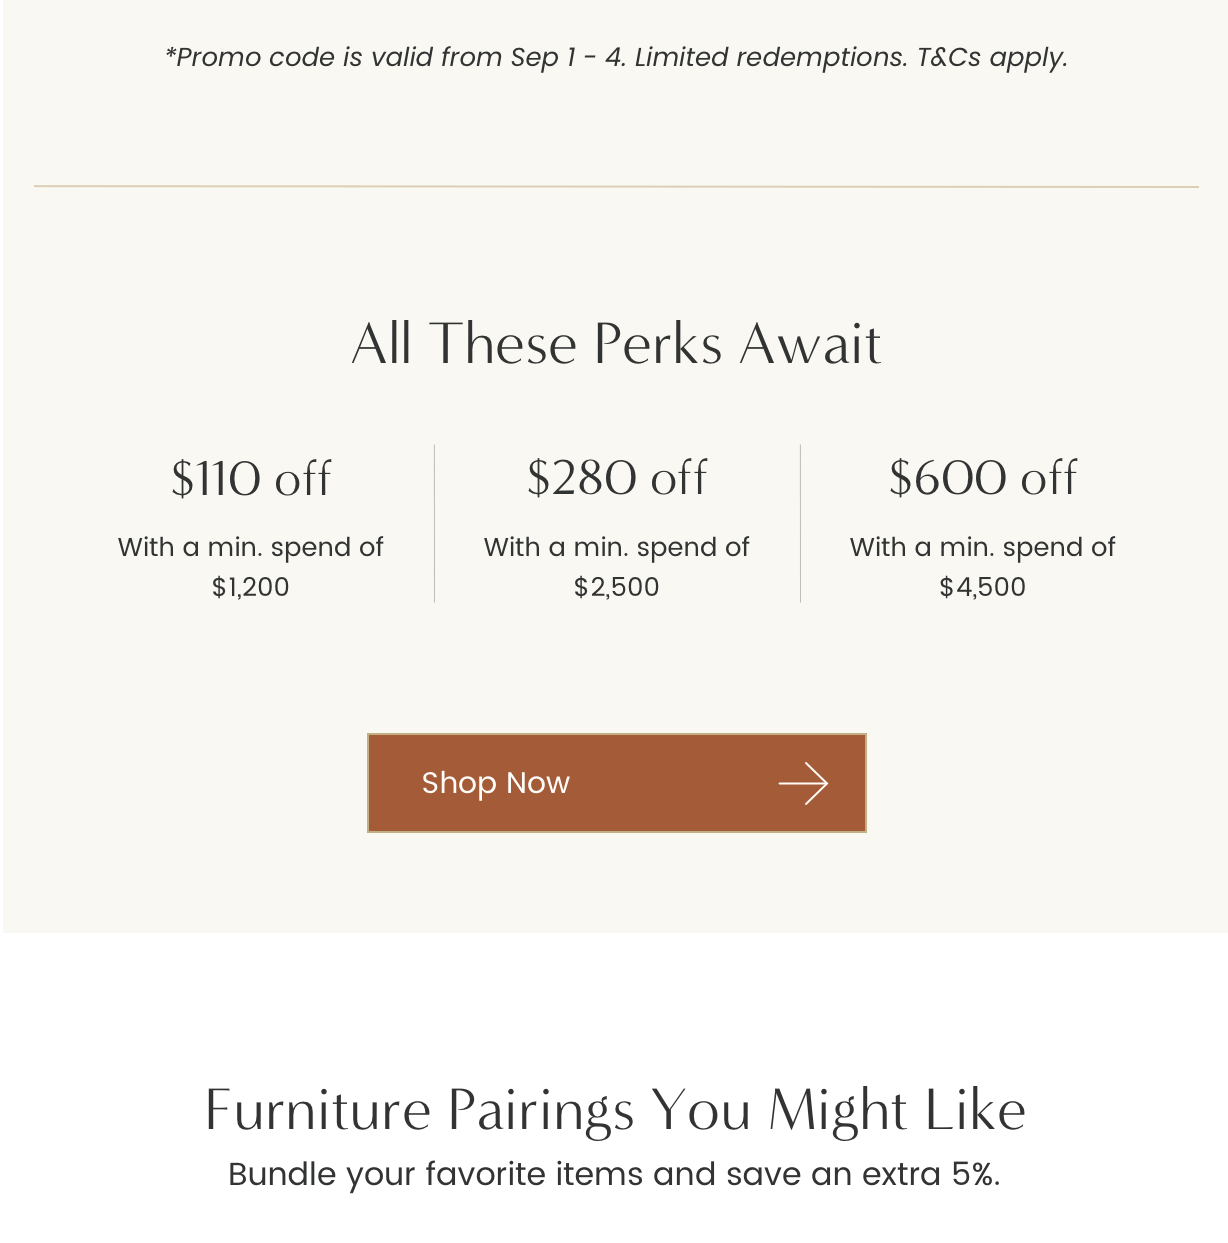Screen dimensions: 1228x1243
Task: Click the 'Shop Now' label text
Action: tap(496, 783)
